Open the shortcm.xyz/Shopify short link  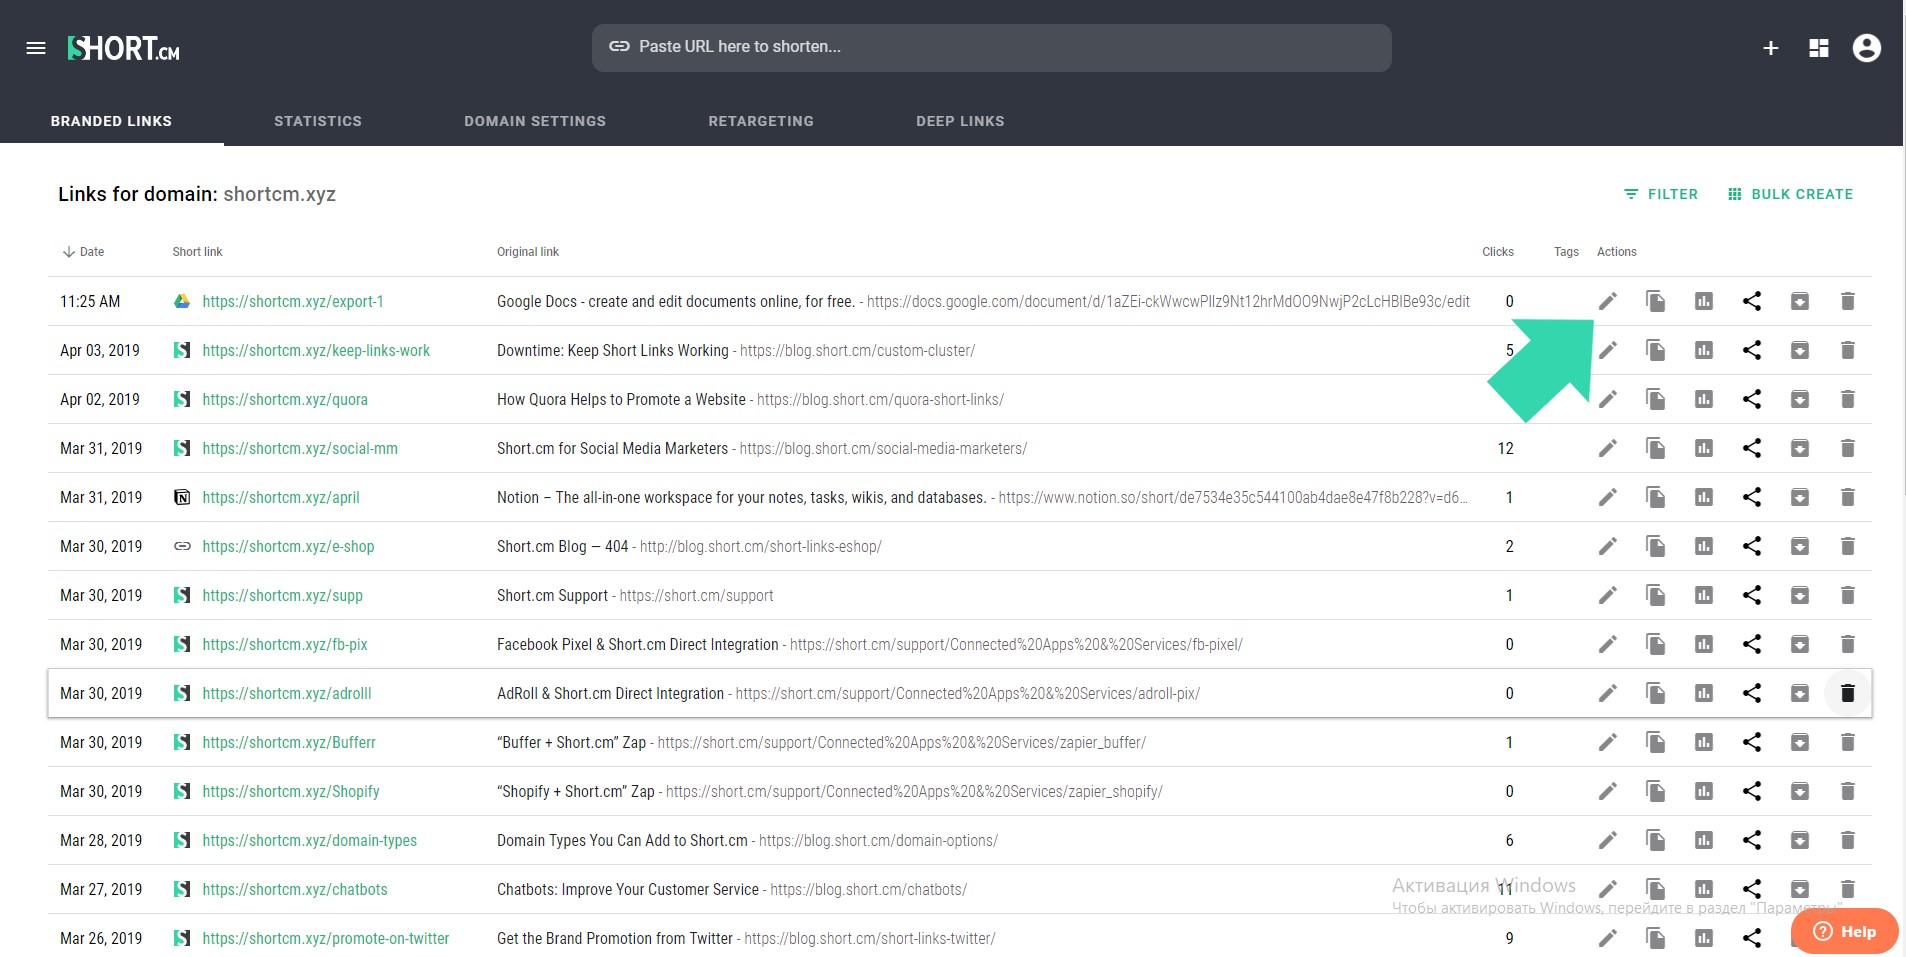[x=291, y=791]
